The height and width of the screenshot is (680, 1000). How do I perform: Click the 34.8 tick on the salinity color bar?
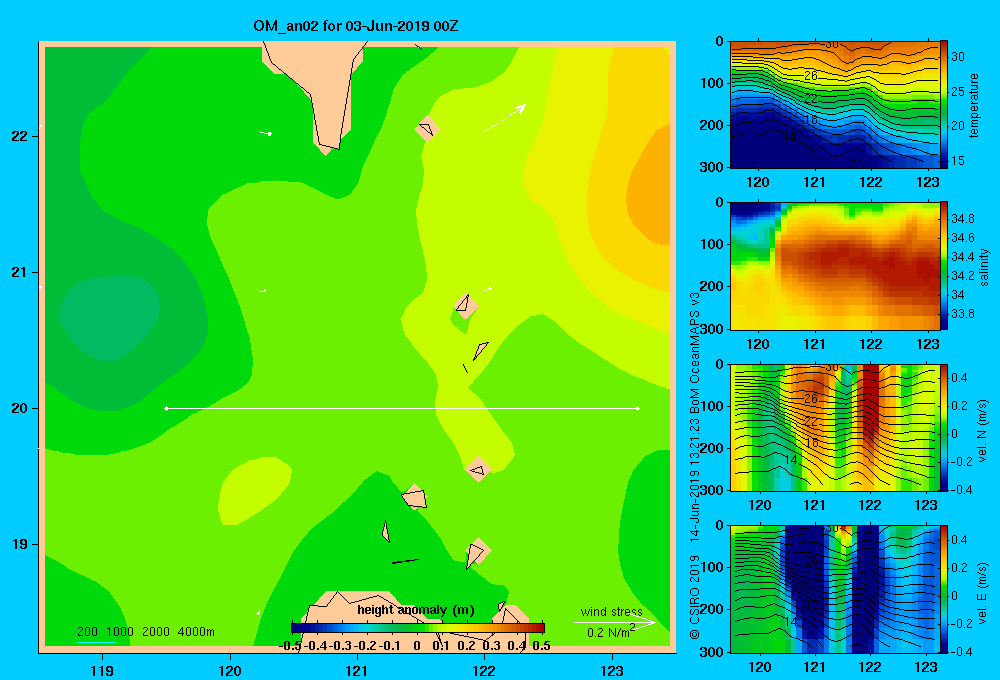click(x=962, y=219)
